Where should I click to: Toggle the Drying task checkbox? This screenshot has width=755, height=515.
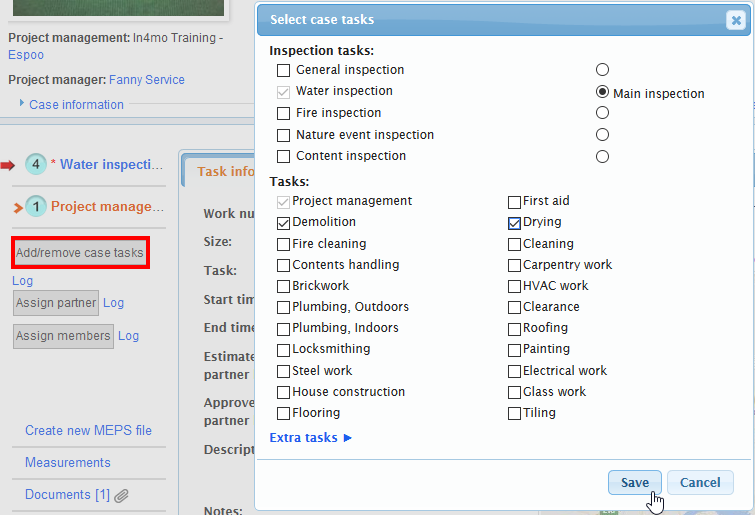click(x=514, y=222)
